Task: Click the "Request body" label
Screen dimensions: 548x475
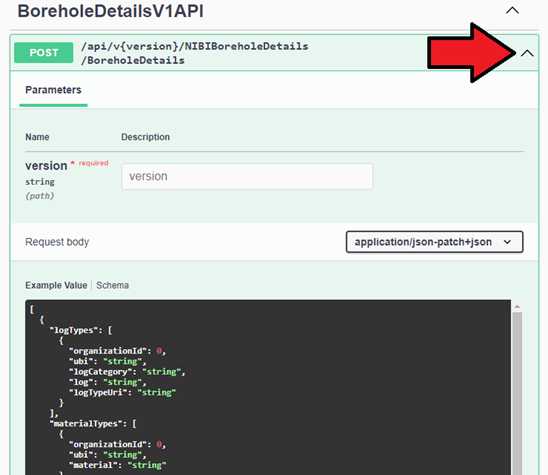Action: (57, 242)
